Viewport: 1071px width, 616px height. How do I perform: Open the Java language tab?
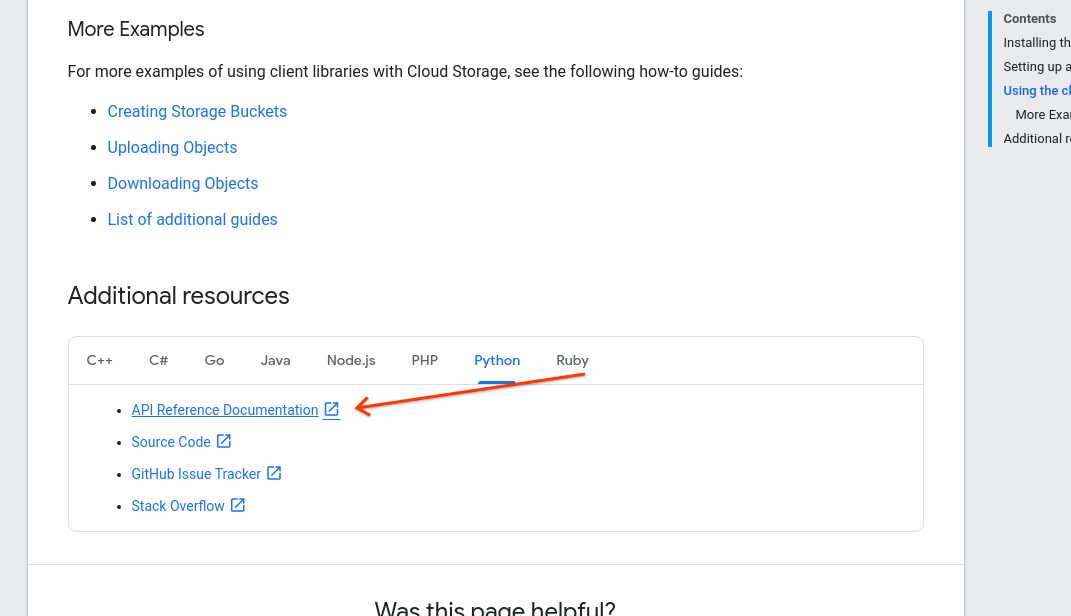275,360
